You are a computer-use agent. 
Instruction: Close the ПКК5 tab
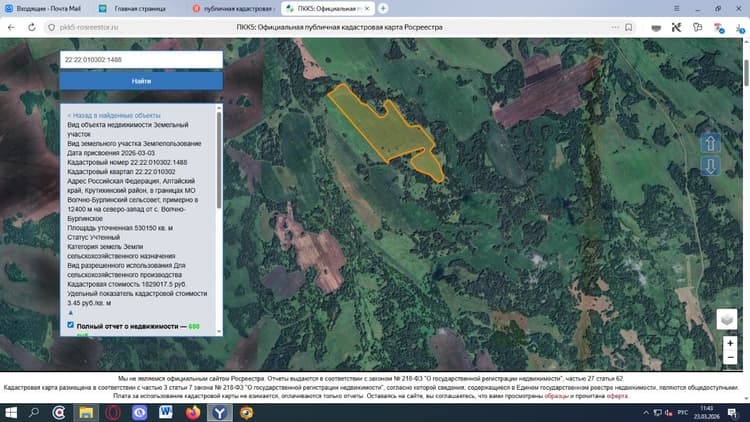[367, 9]
